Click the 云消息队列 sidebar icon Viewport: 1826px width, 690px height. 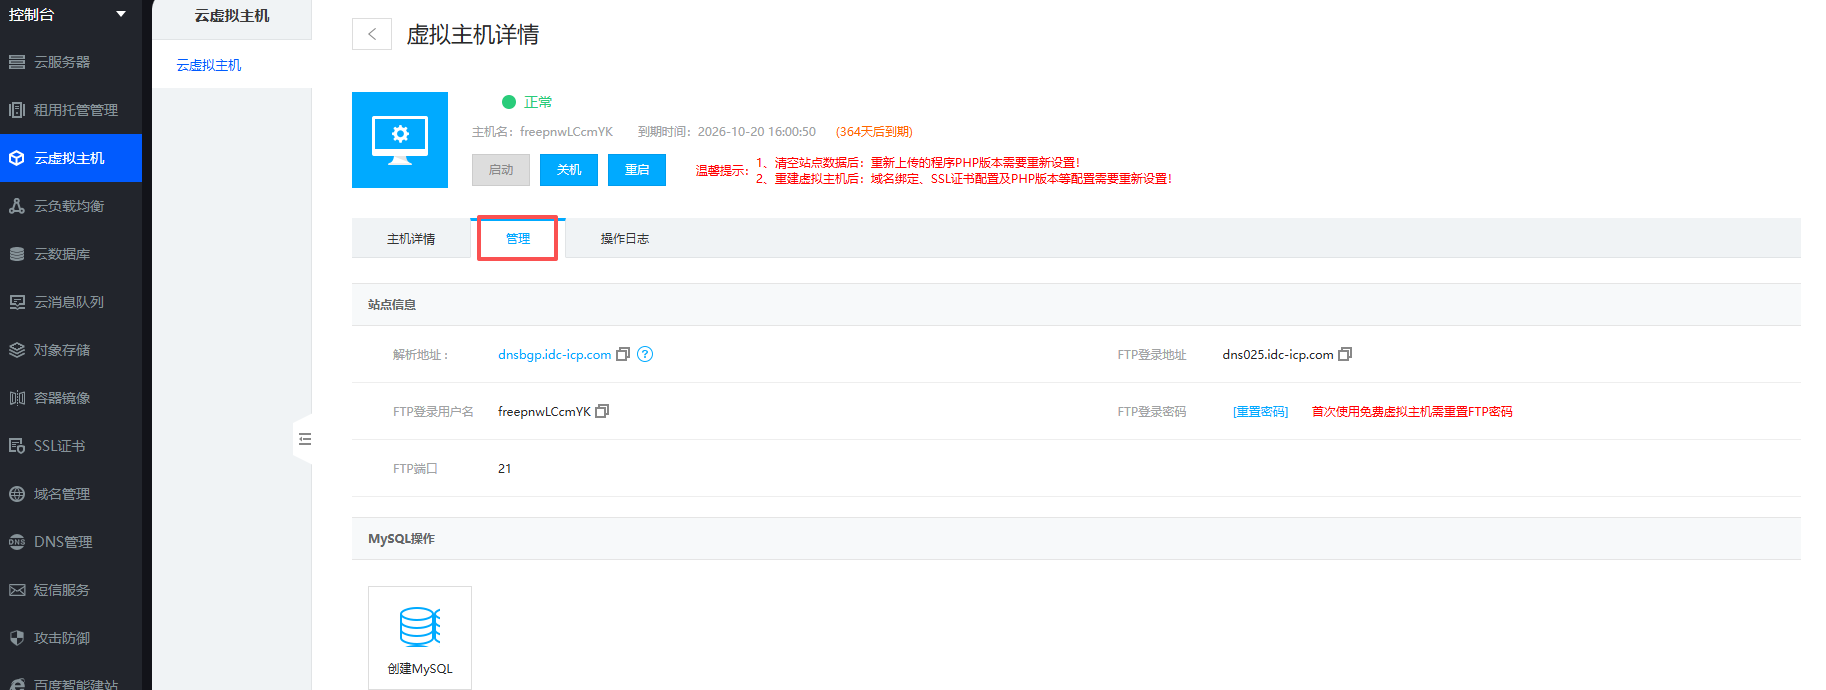(17, 302)
